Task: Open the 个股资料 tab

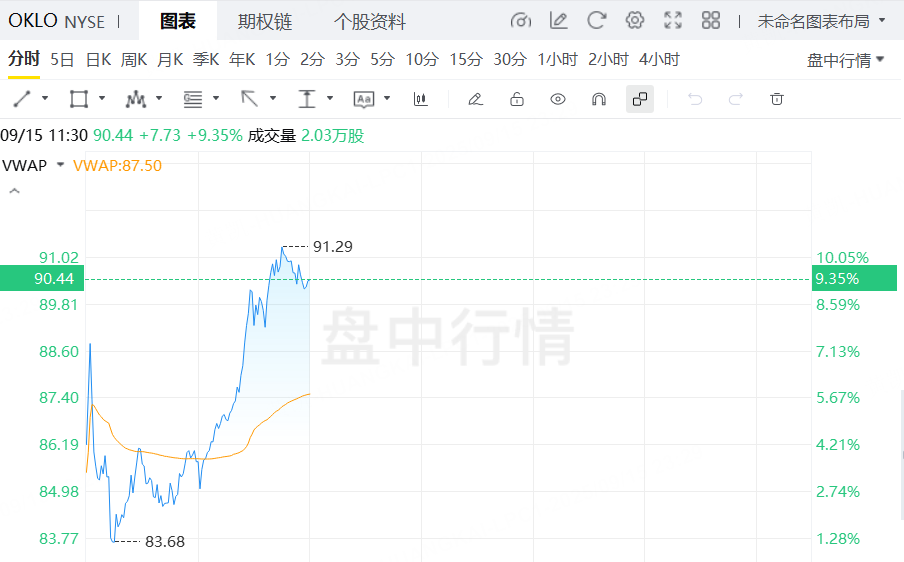Action: (x=370, y=21)
